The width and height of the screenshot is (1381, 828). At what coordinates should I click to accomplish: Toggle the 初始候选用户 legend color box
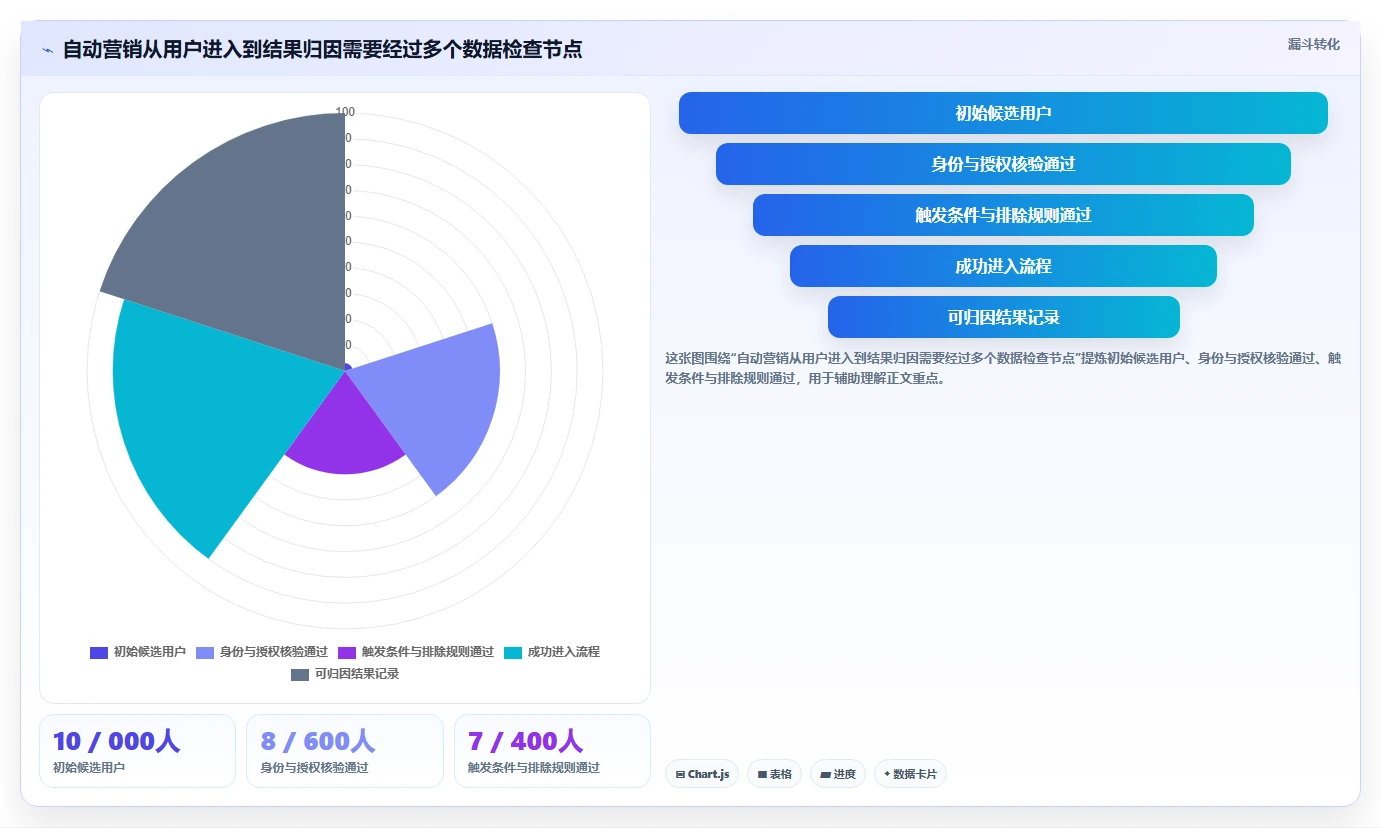99,652
